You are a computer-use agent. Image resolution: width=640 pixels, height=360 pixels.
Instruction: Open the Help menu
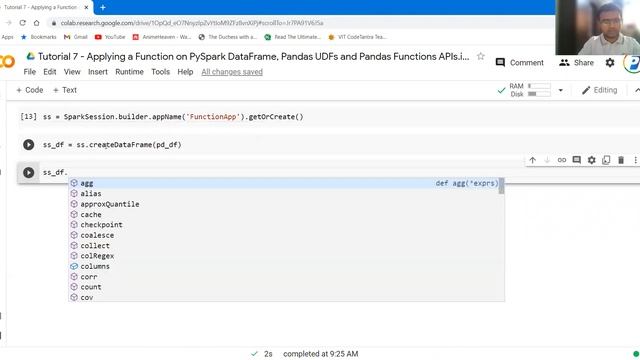pos(185,72)
